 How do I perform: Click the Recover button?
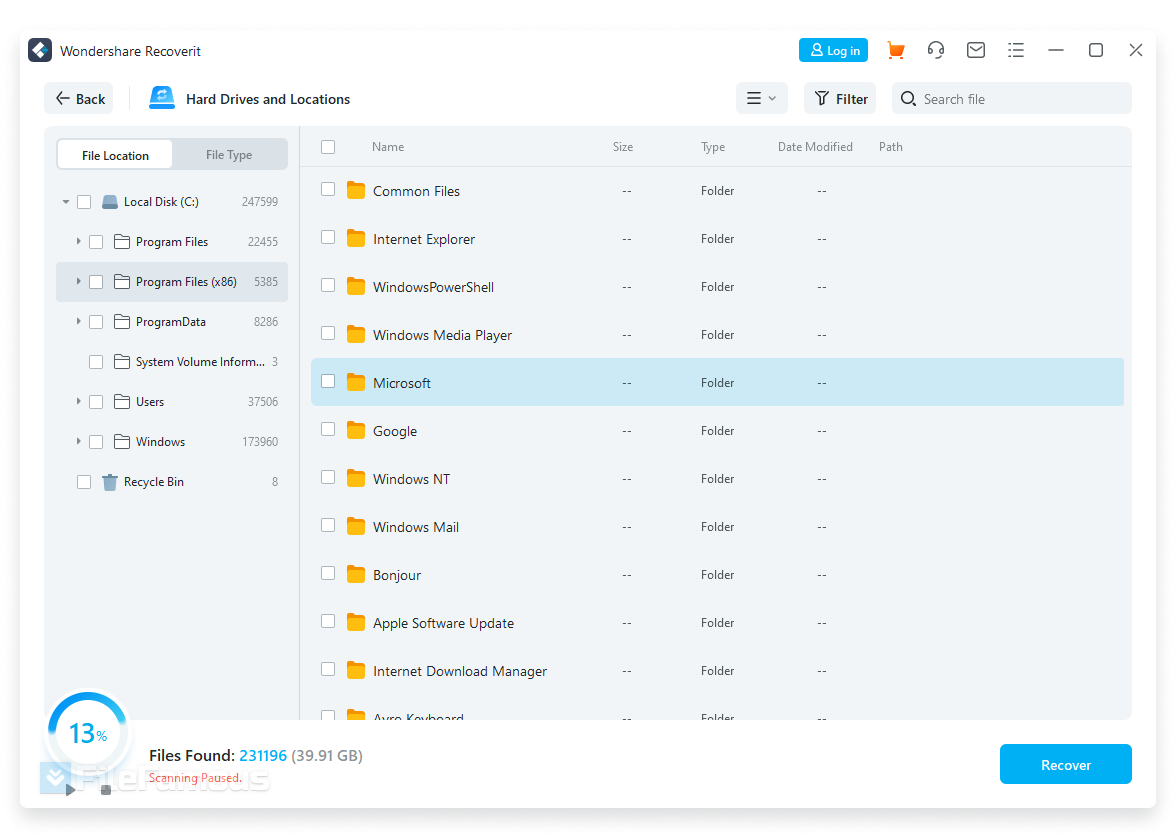[x=1065, y=764]
